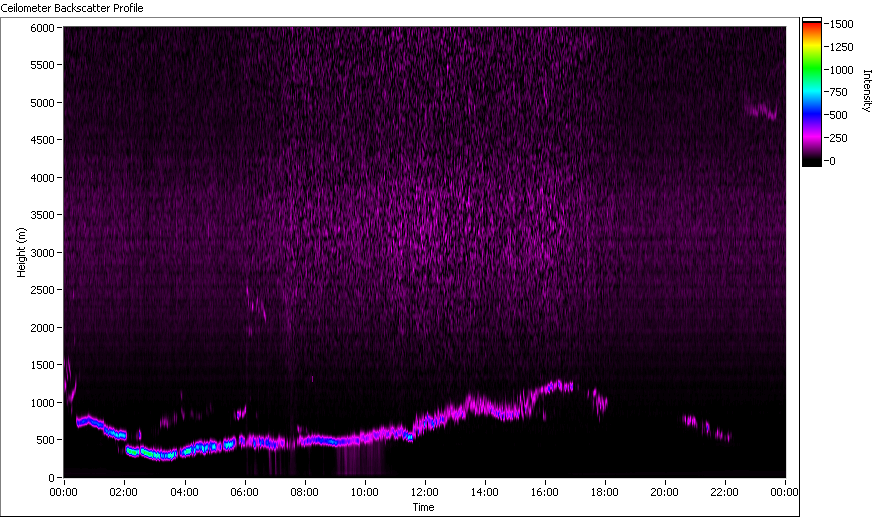Click the 1500 intensity scale value
876x517 pixels.
(x=842, y=24)
